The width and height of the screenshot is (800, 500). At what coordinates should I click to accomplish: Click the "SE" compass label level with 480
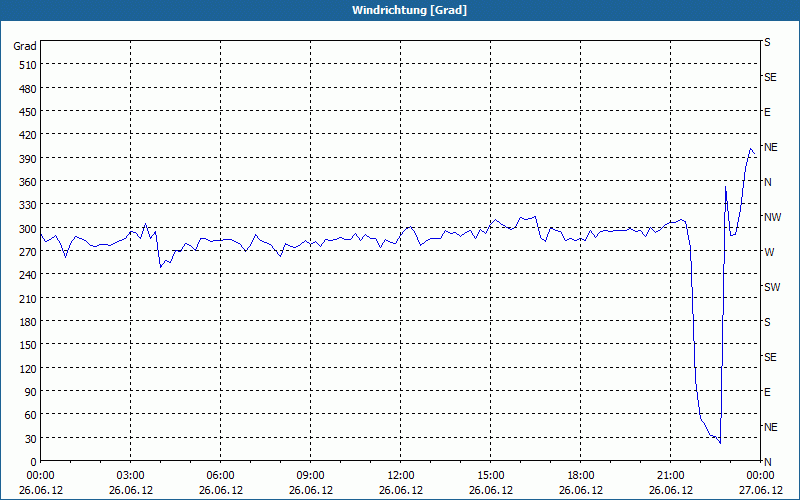tap(770, 77)
